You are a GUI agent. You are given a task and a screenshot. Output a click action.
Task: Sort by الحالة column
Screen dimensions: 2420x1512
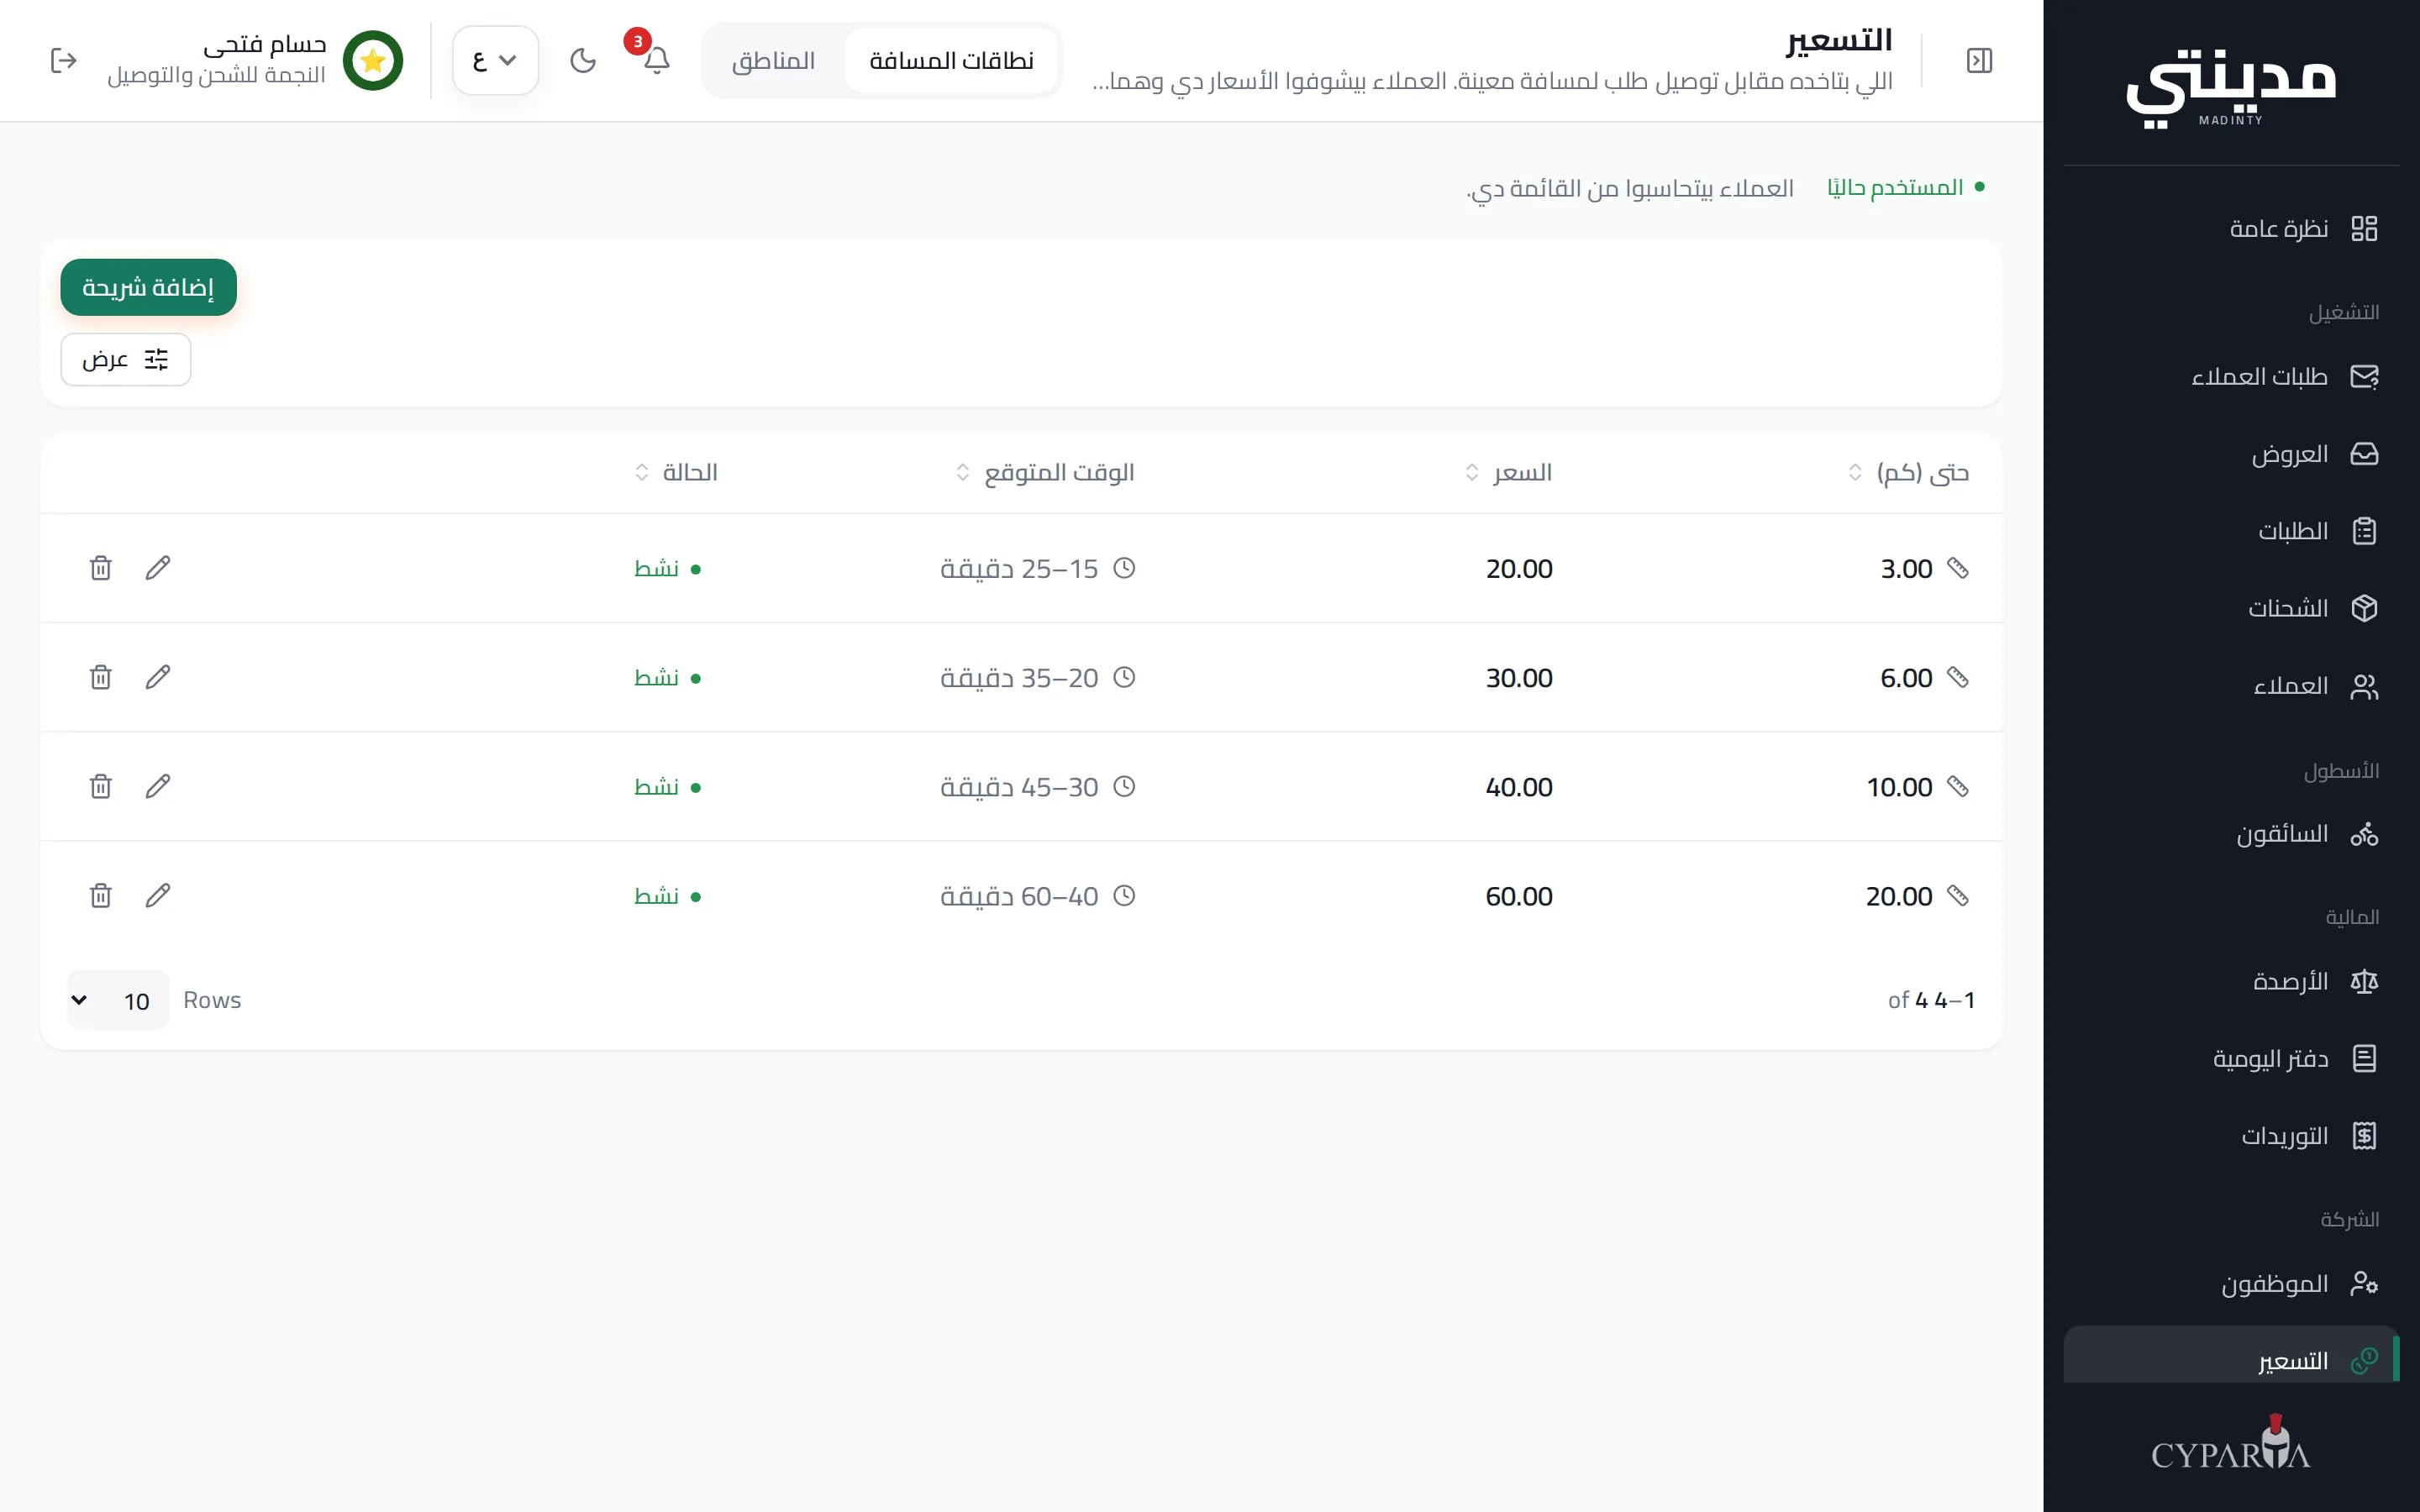coord(676,472)
